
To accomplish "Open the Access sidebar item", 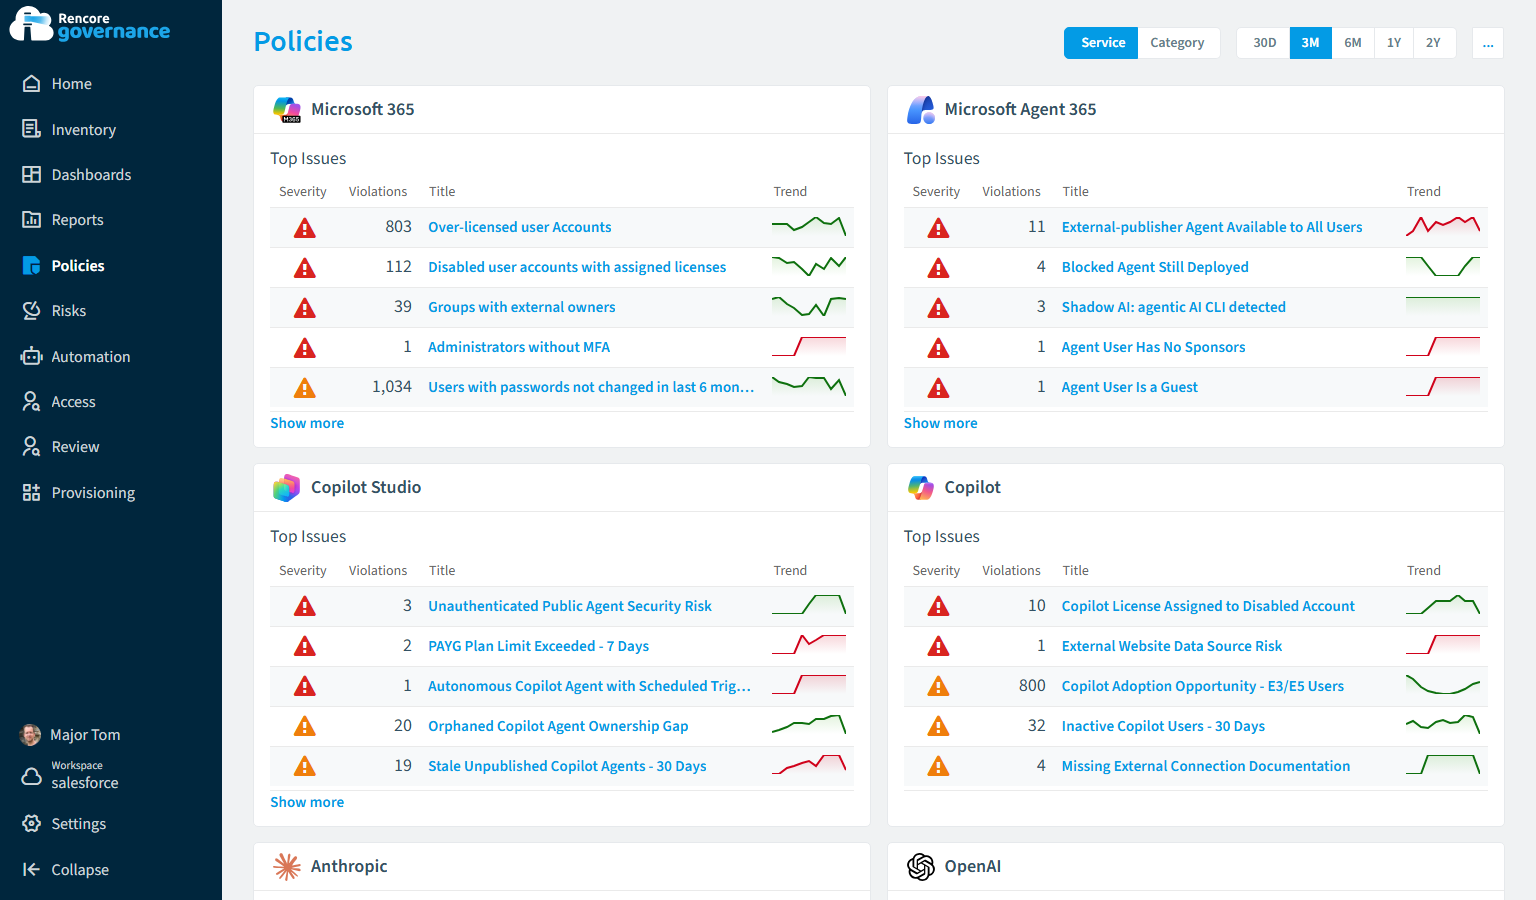I will pyautogui.click(x=73, y=402).
